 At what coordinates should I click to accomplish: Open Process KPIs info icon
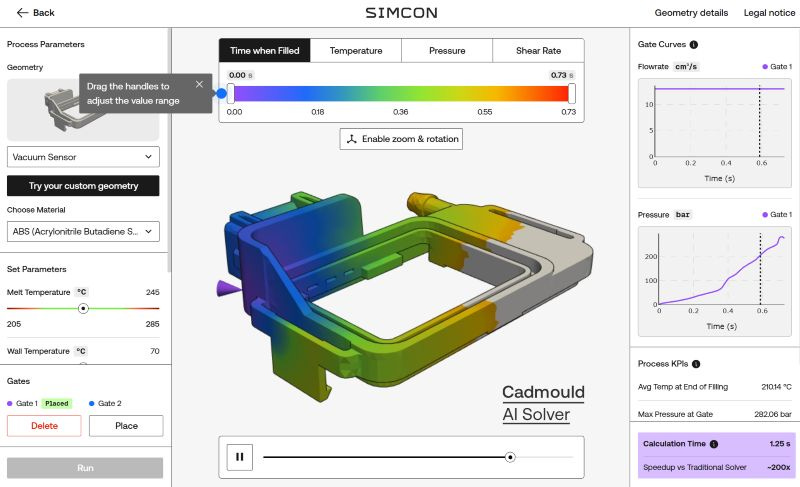pos(696,364)
